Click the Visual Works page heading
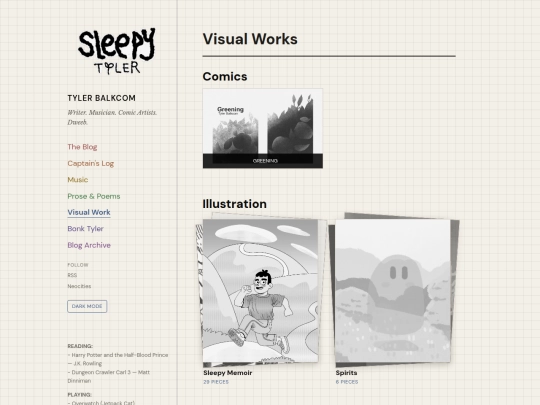Screen dimensions: 540x405 [x=250, y=39]
